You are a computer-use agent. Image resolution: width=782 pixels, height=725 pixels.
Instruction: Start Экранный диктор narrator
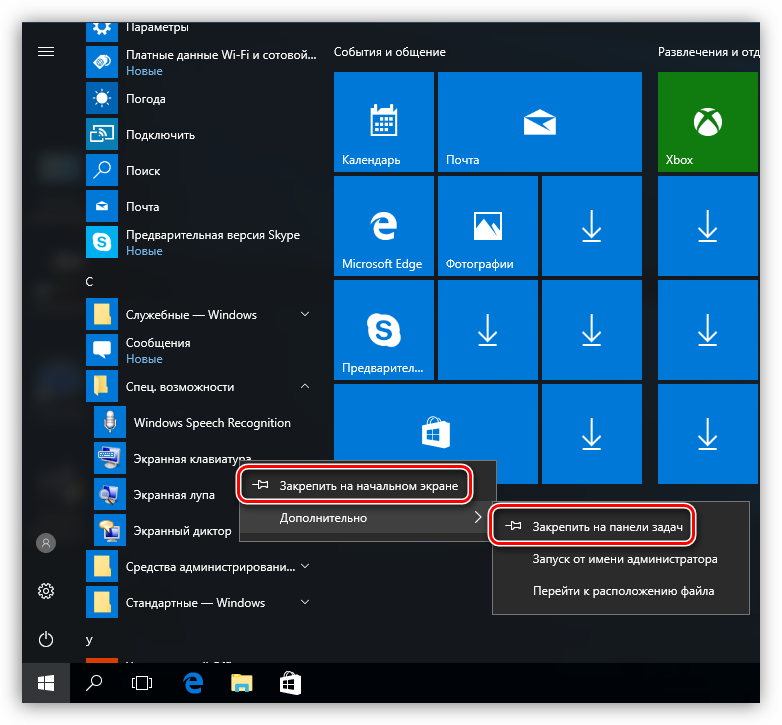166,530
